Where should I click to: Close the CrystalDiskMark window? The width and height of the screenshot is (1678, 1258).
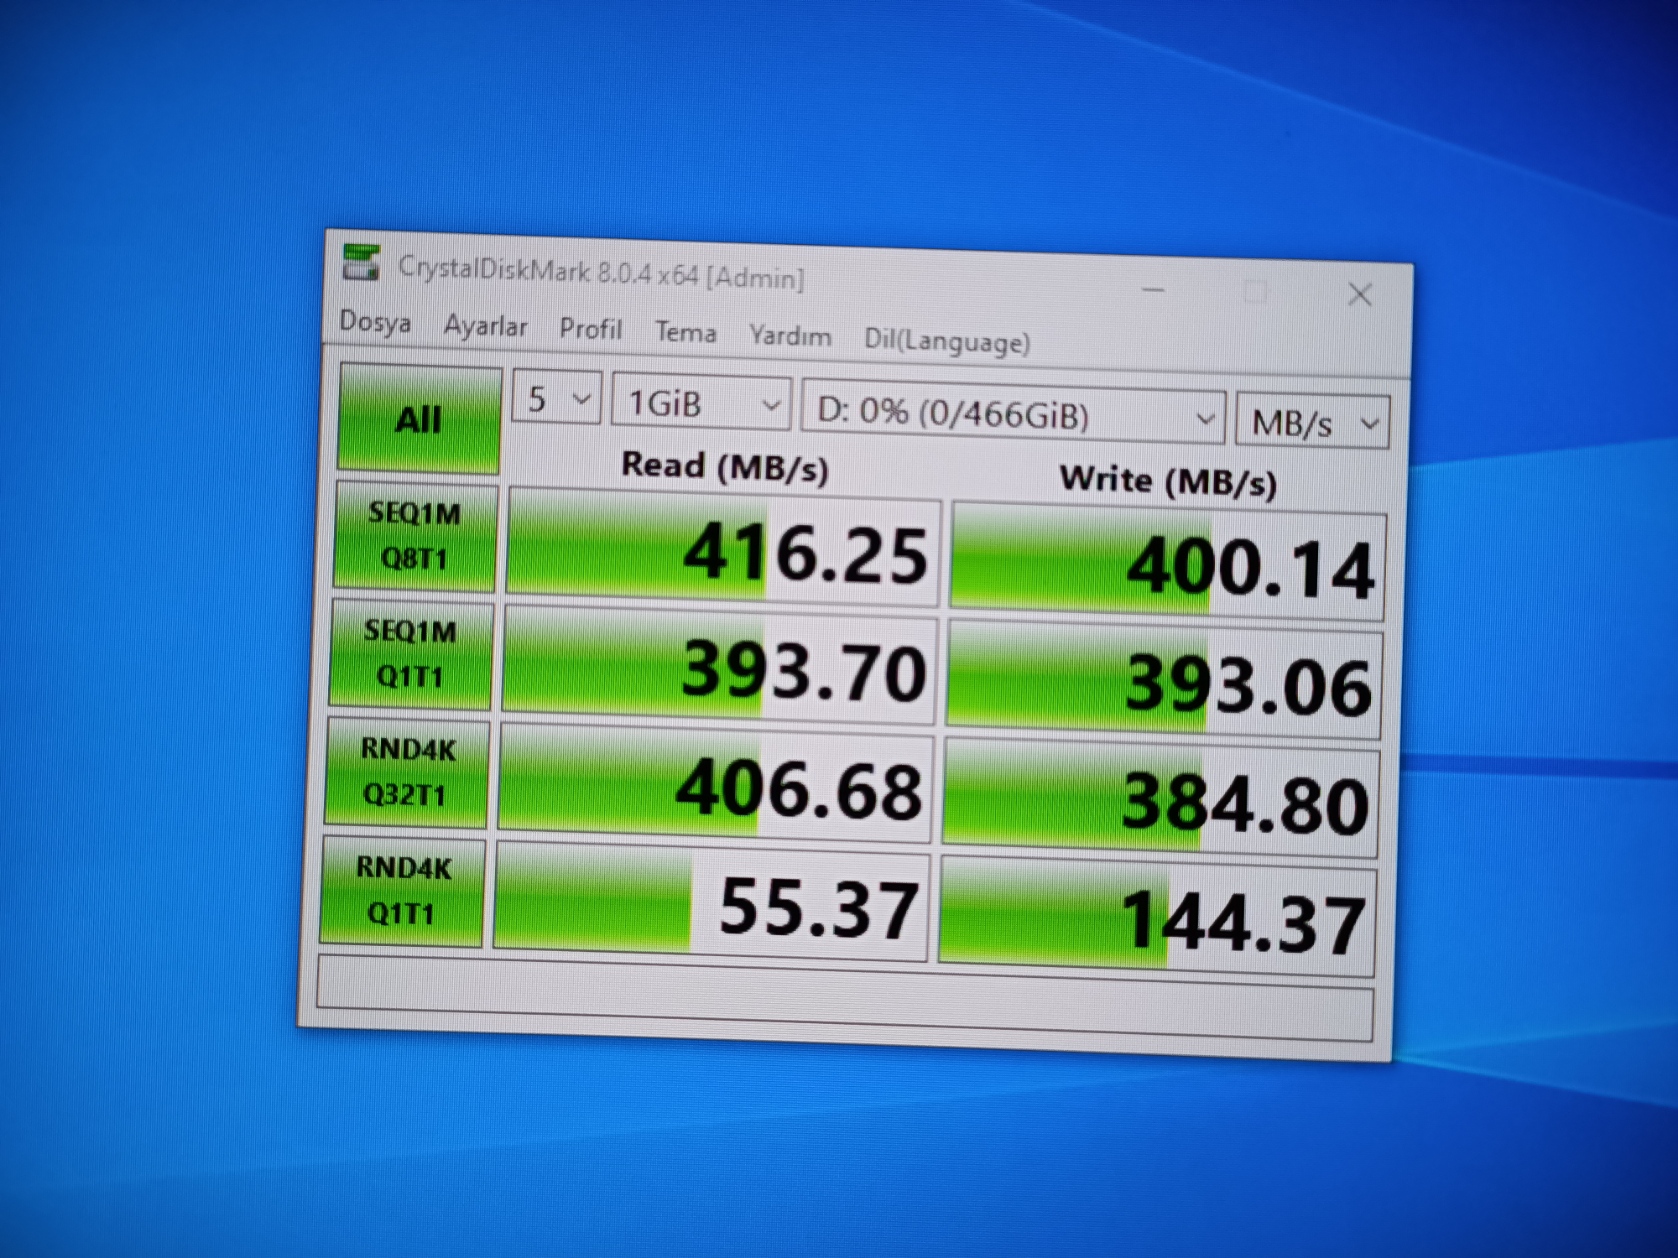click(x=1360, y=294)
